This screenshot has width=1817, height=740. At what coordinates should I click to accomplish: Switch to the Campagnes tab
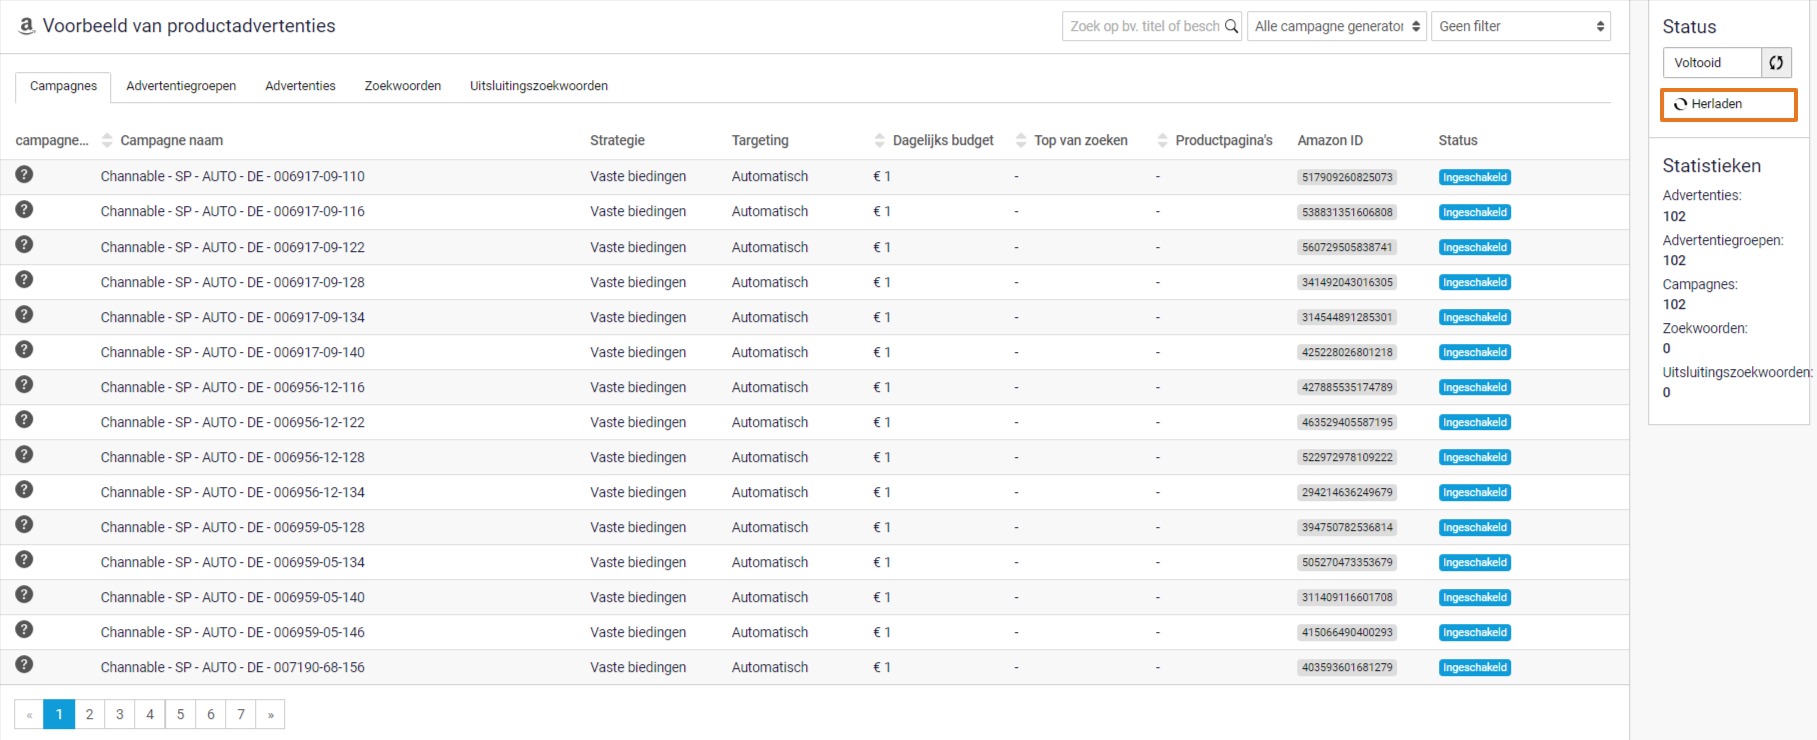[63, 86]
